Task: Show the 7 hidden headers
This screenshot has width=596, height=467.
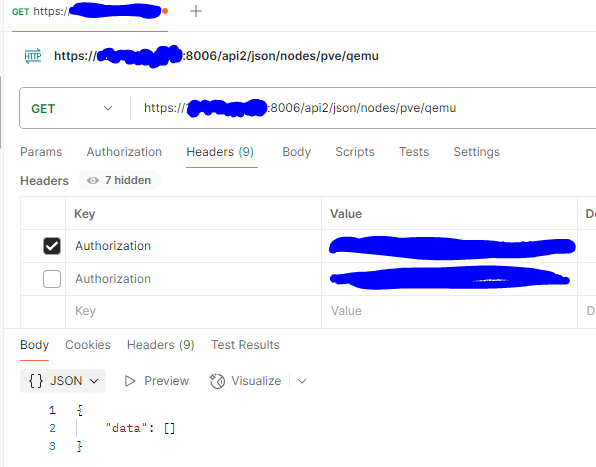Action: (119, 180)
